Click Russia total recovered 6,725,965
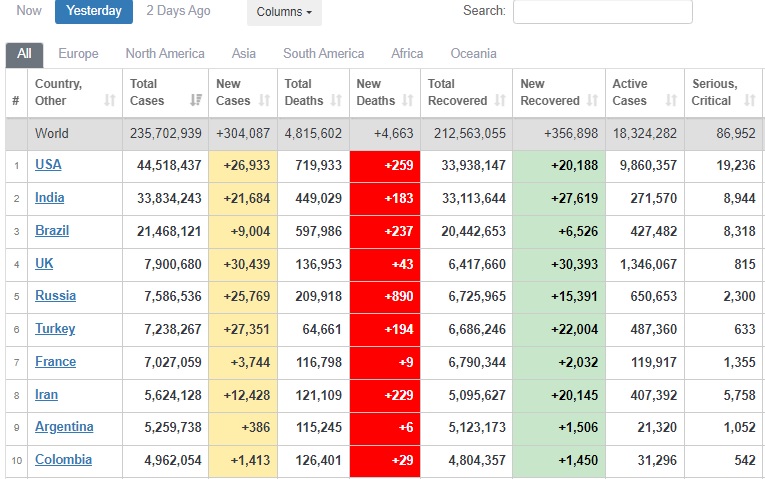The height and width of the screenshot is (479, 765). pyautogui.click(x=477, y=297)
